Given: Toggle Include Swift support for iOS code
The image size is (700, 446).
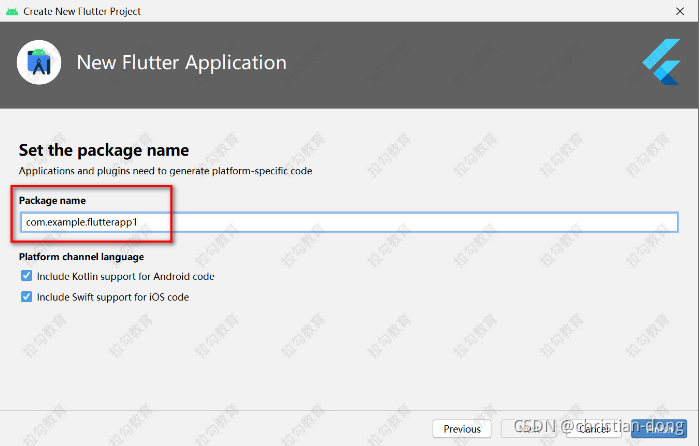Looking at the screenshot, I should tap(26, 296).
